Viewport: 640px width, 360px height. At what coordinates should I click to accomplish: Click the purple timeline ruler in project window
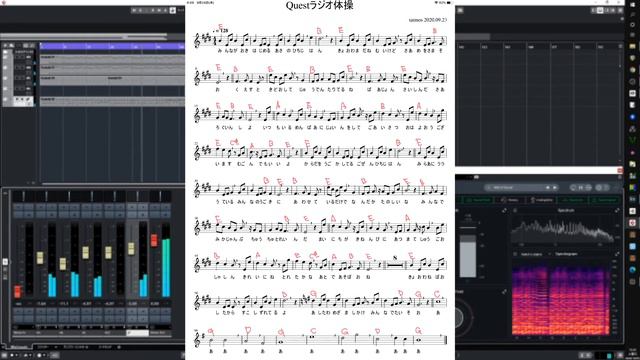(112, 47)
